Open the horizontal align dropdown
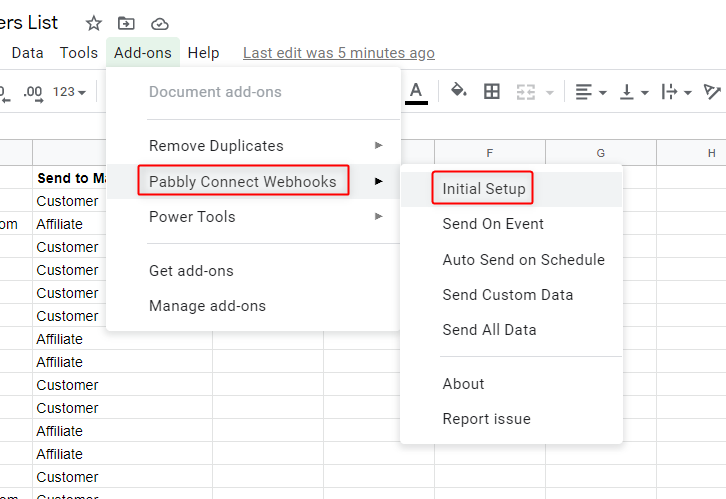Viewport: 726px width, 499px height. (x=590, y=92)
